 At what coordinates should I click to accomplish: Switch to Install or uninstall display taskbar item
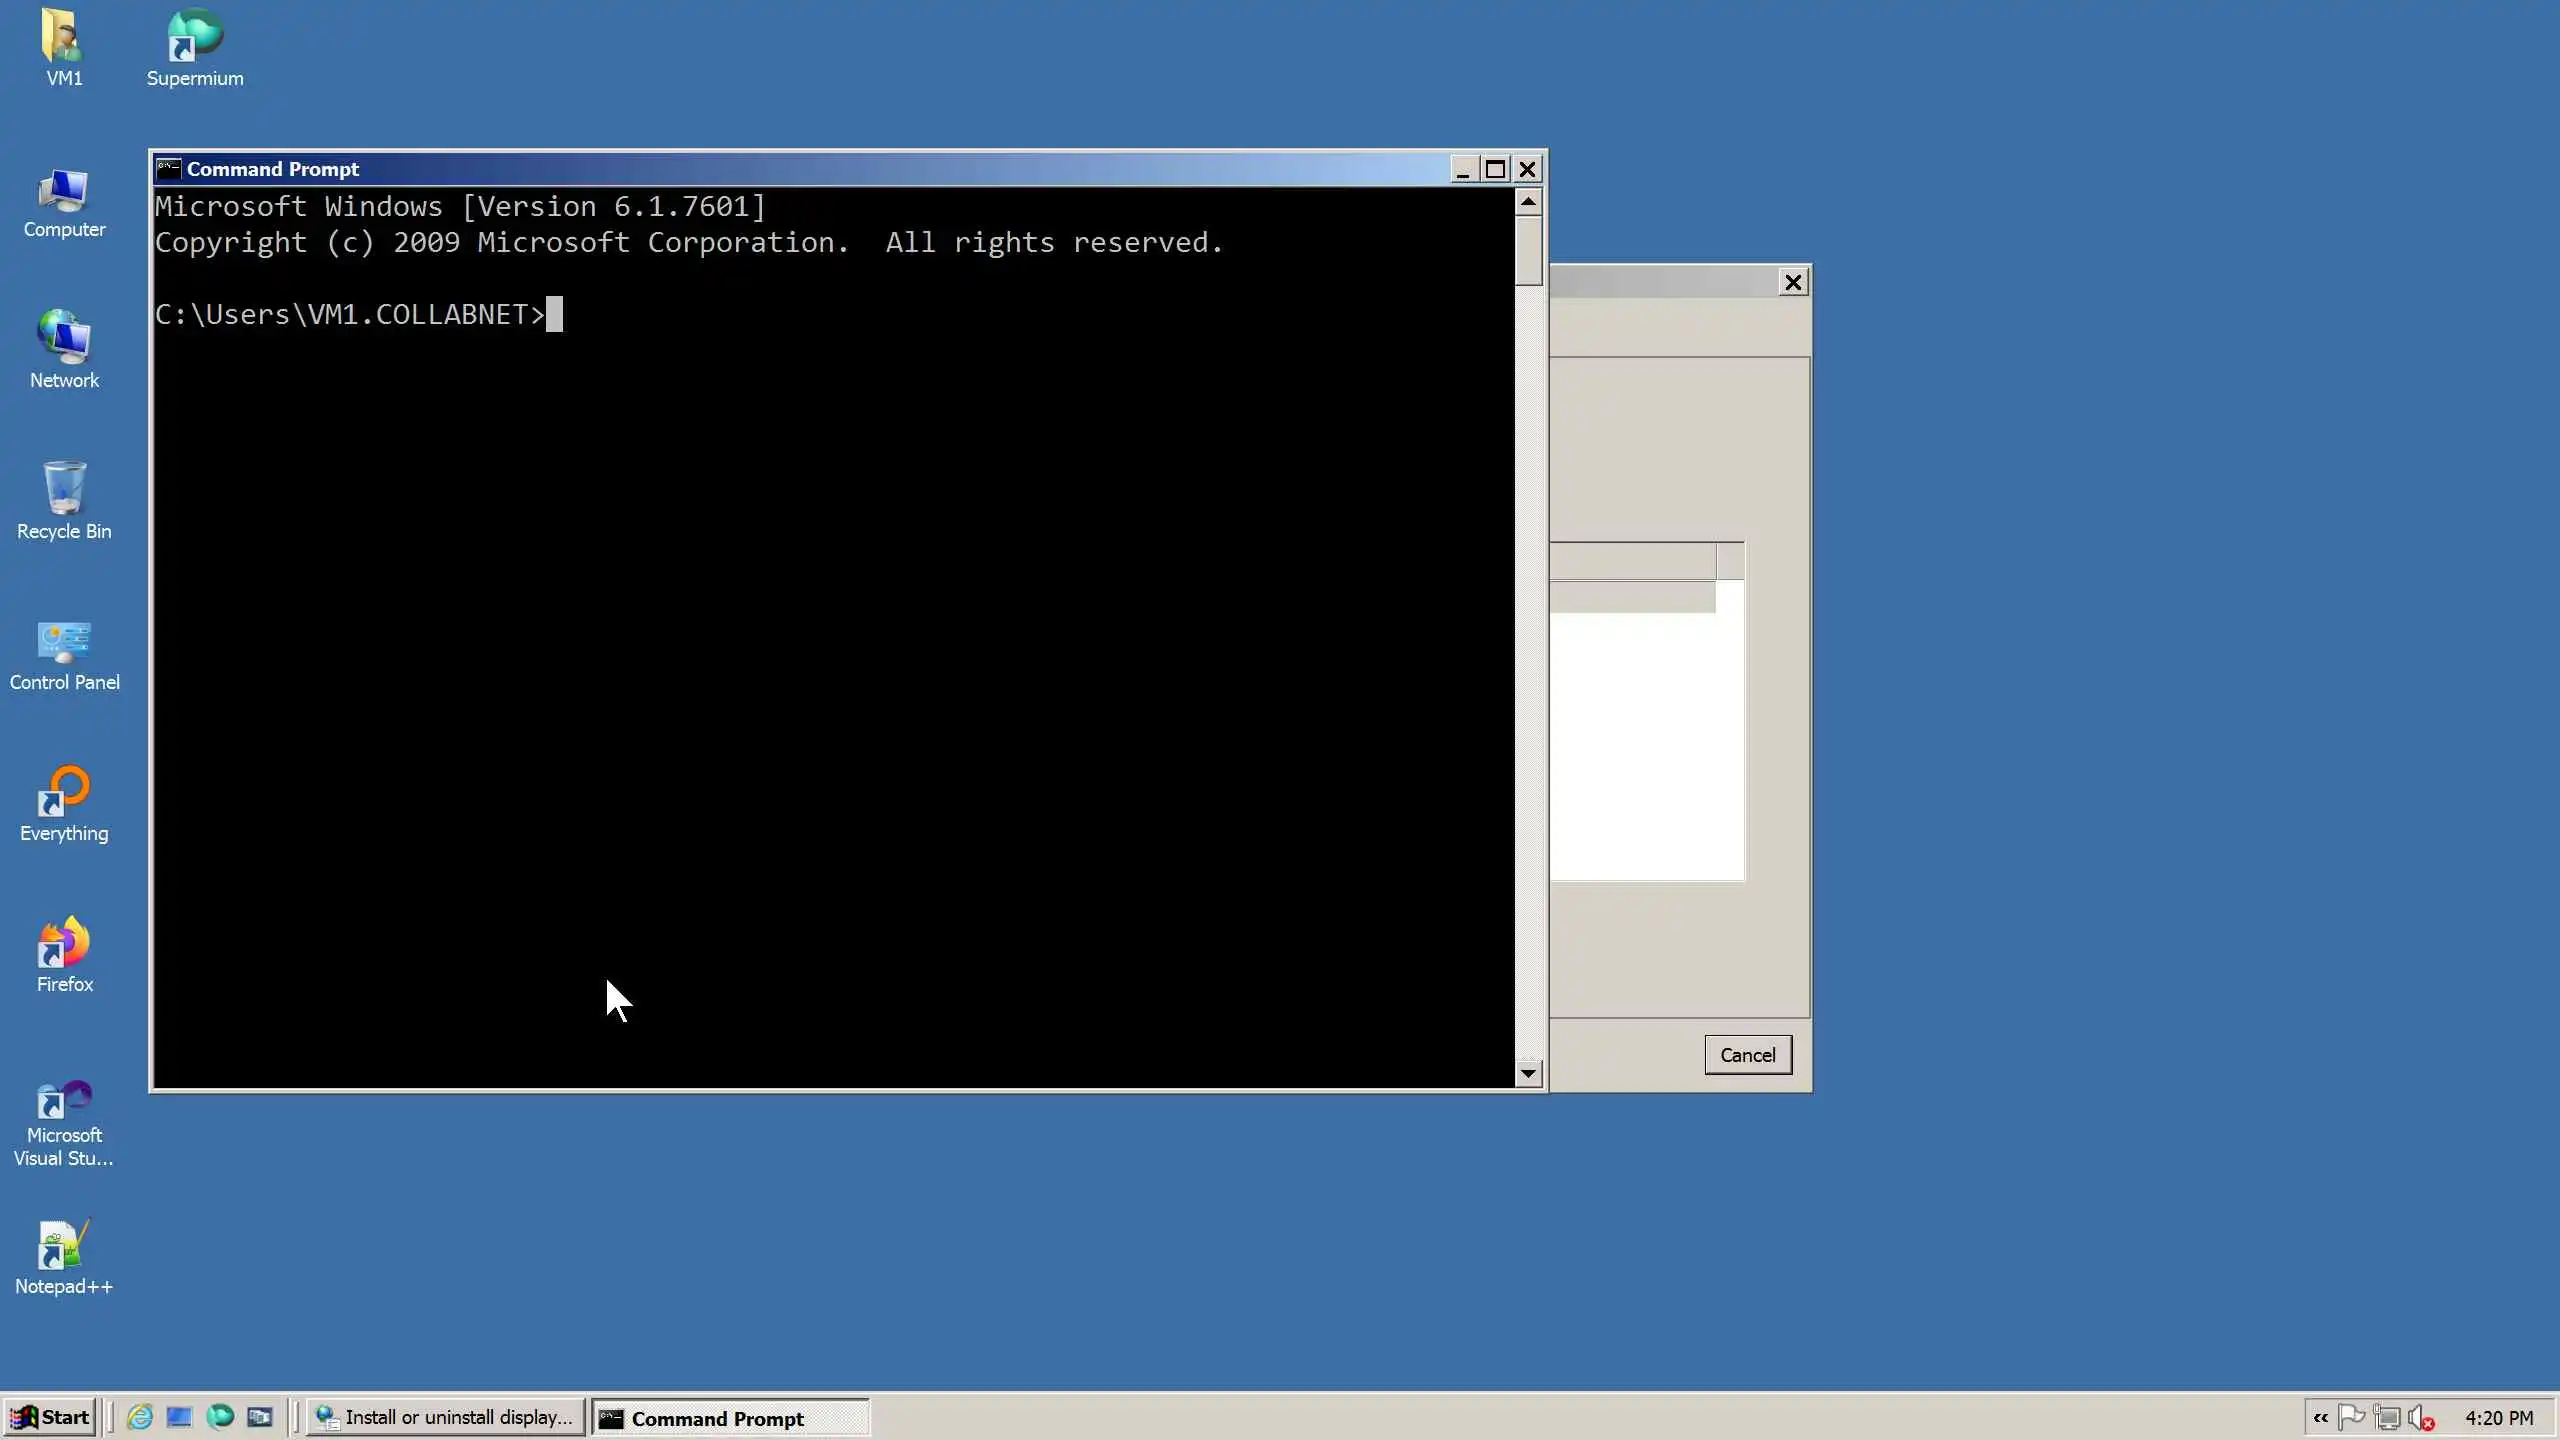tap(445, 1417)
